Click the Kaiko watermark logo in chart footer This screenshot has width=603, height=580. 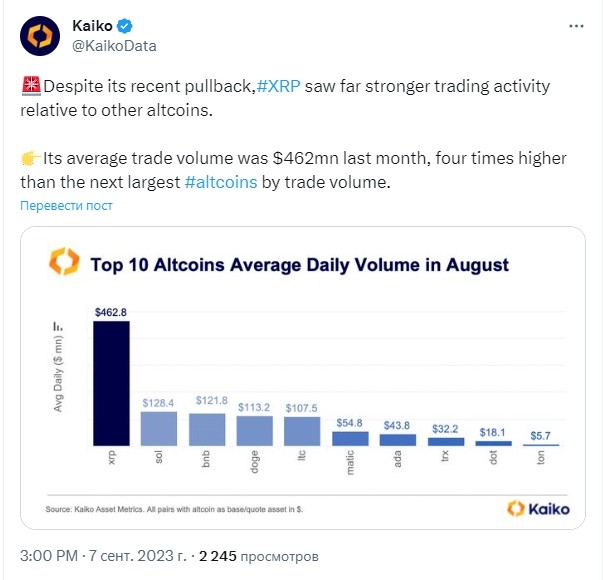[538, 508]
